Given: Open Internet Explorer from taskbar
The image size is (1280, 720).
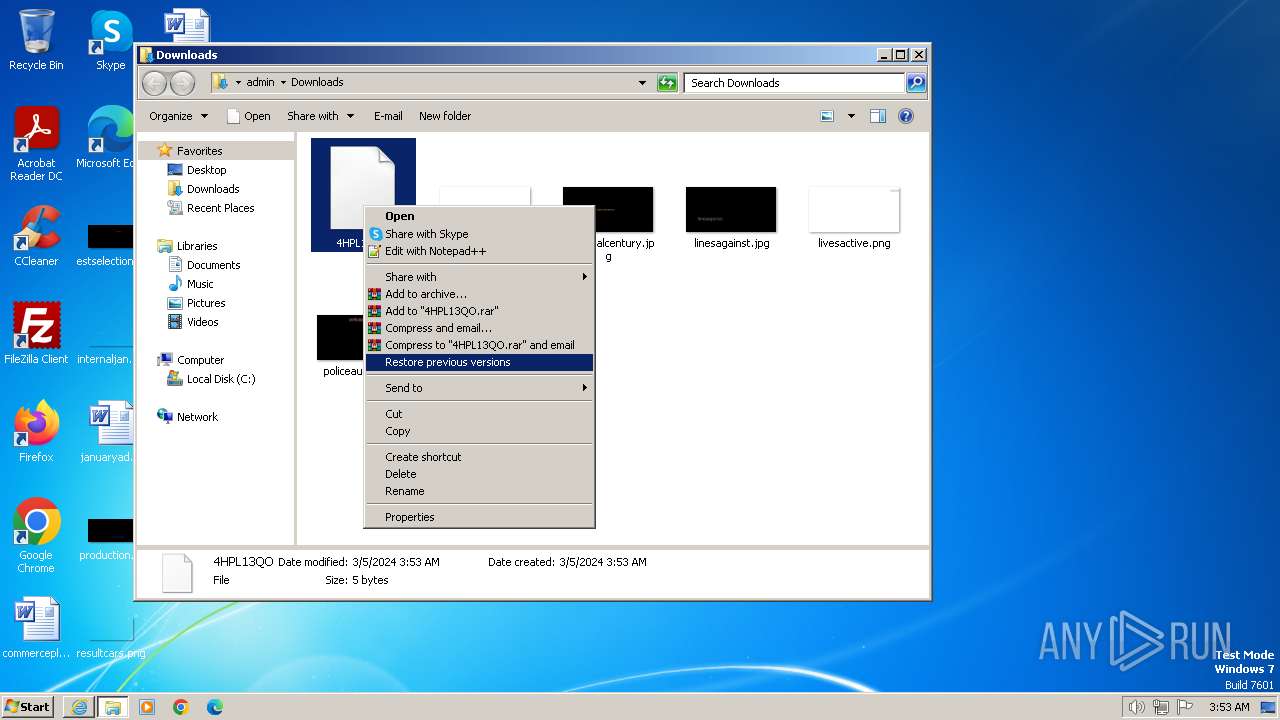Looking at the screenshot, I should 79,707.
